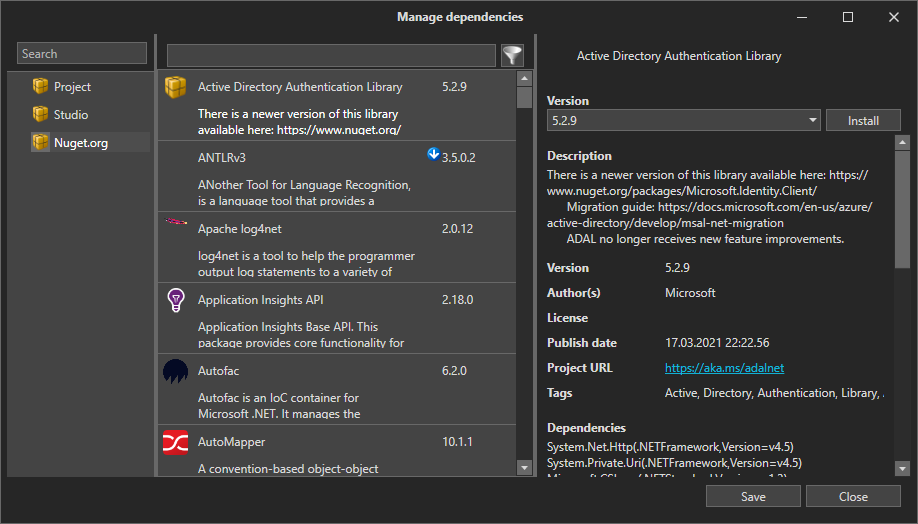The width and height of the screenshot is (918, 524).
Task: Select the Application Insights API package
Action: pos(337,318)
